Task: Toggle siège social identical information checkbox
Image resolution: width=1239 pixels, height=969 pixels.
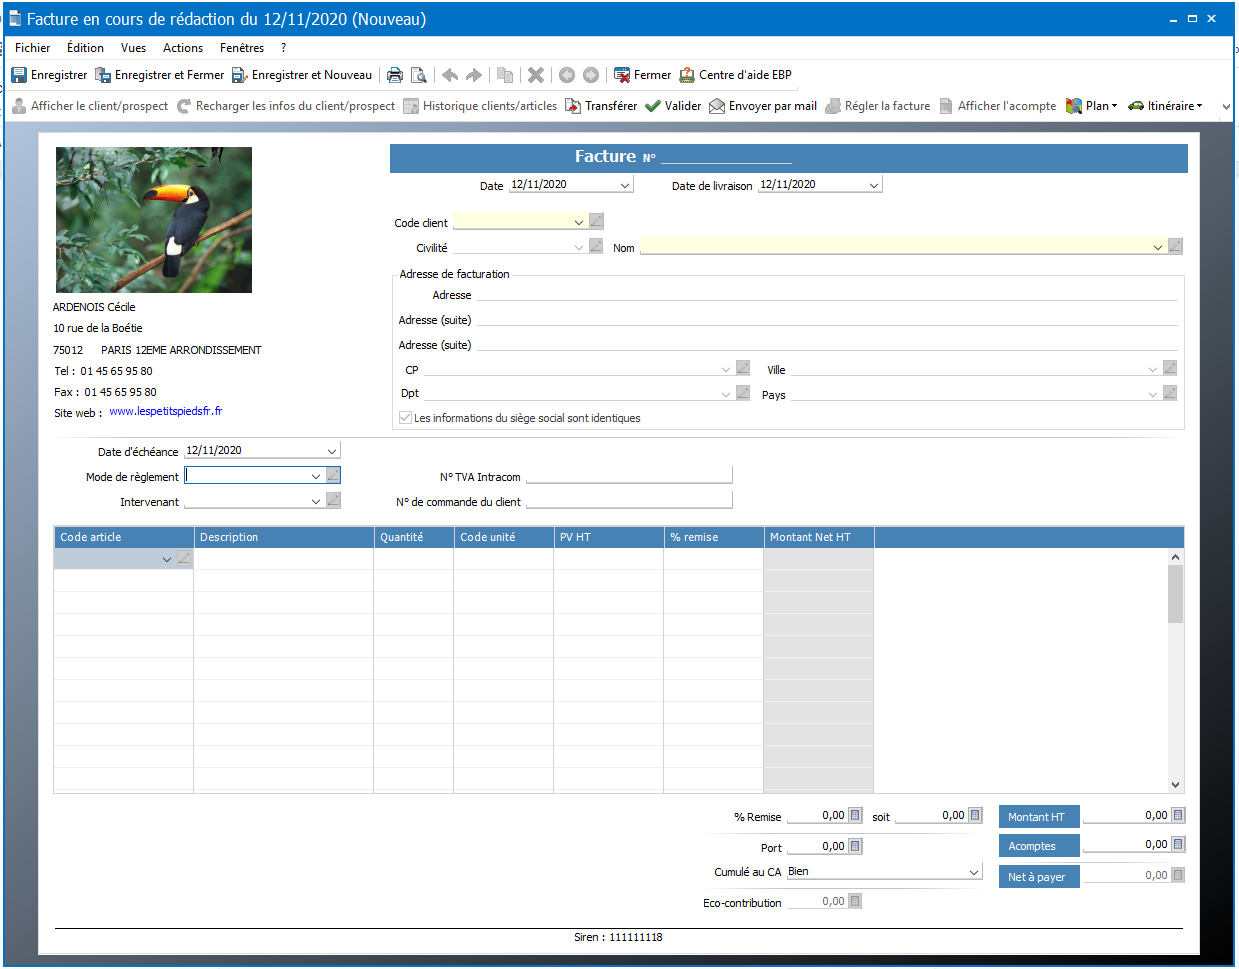Action: [x=405, y=418]
